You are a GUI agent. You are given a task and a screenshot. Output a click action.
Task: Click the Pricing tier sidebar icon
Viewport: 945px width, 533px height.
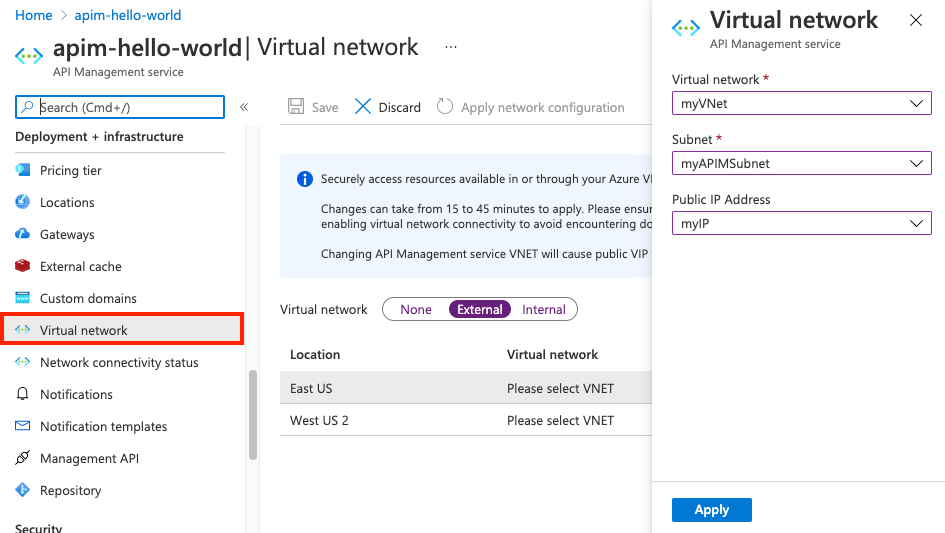pyautogui.click(x=23, y=170)
